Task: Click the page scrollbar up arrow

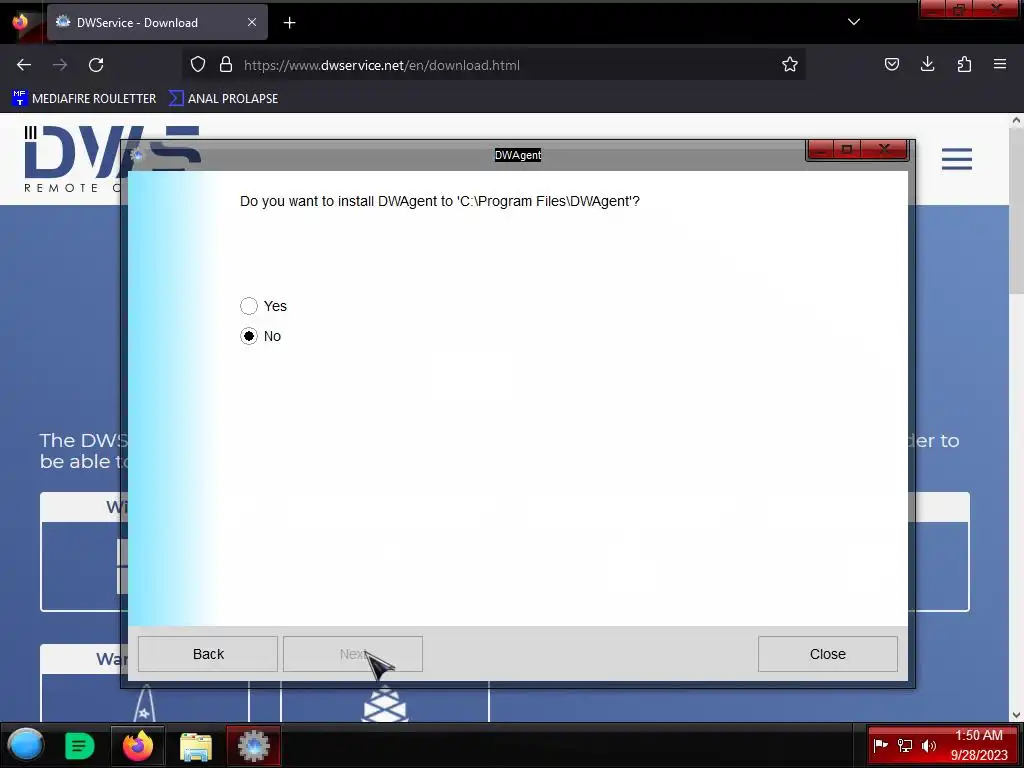Action: (x=1016, y=121)
